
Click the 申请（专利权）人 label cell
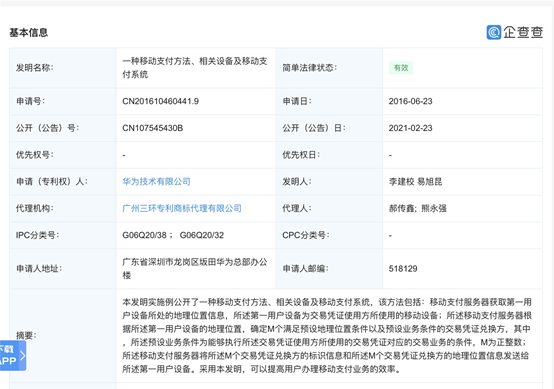click(x=63, y=182)
